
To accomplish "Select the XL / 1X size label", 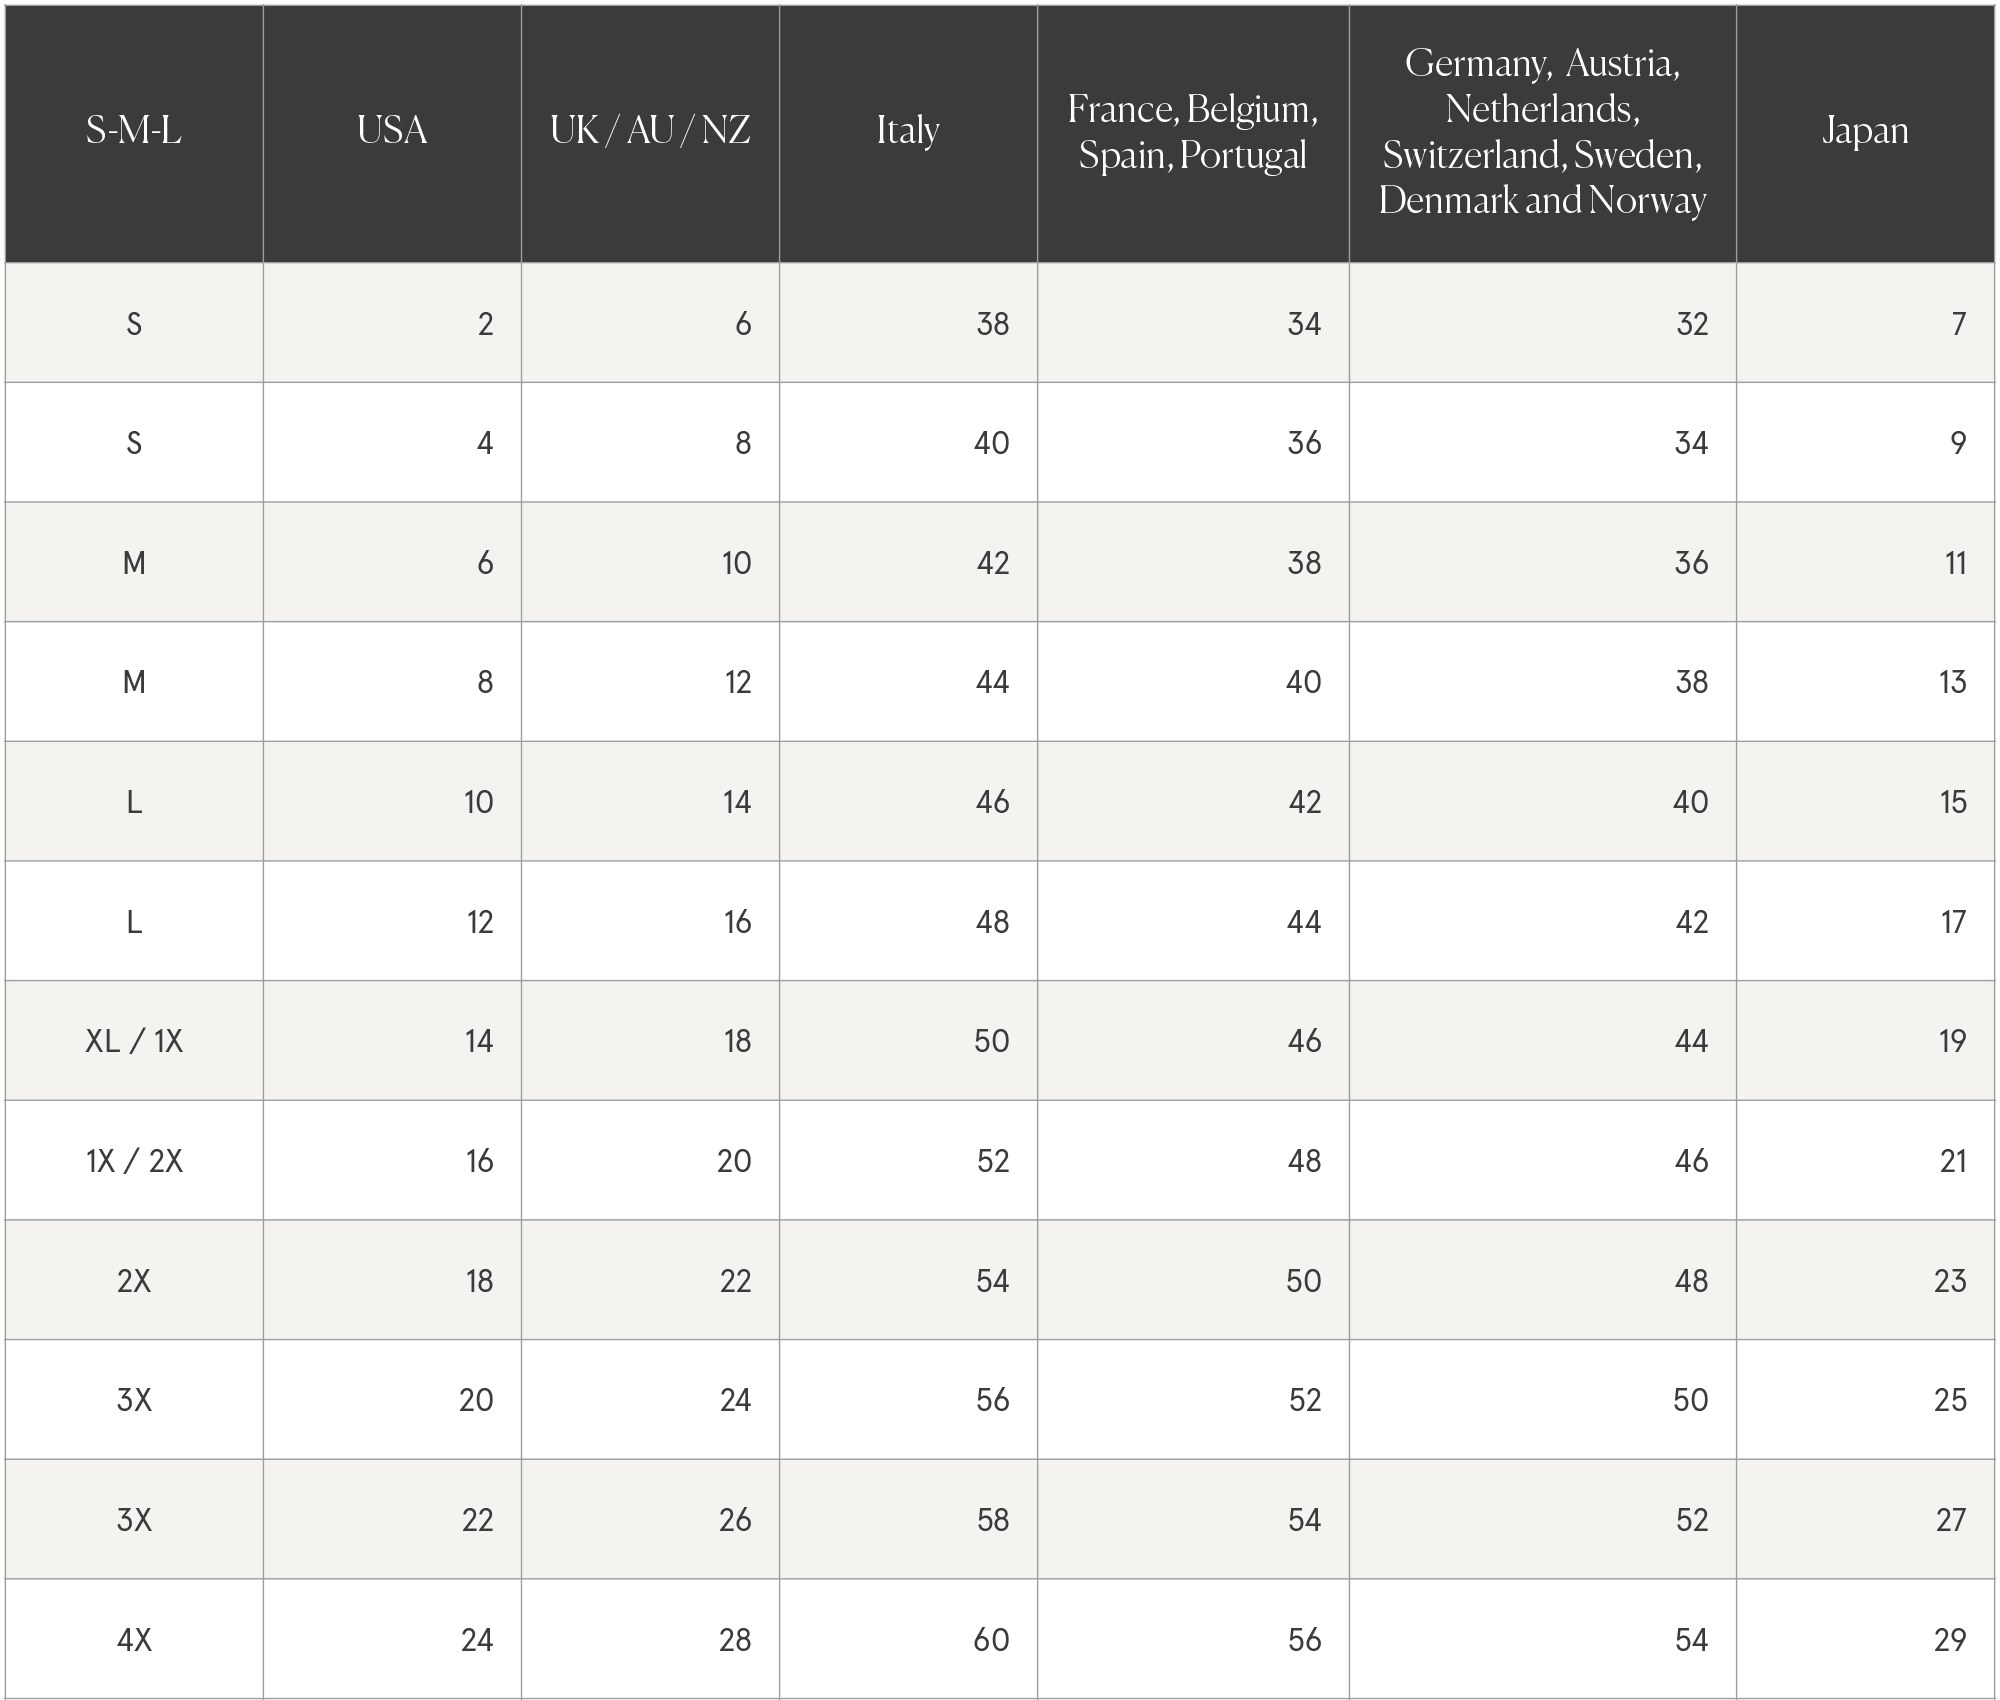I will (134, 1041).
